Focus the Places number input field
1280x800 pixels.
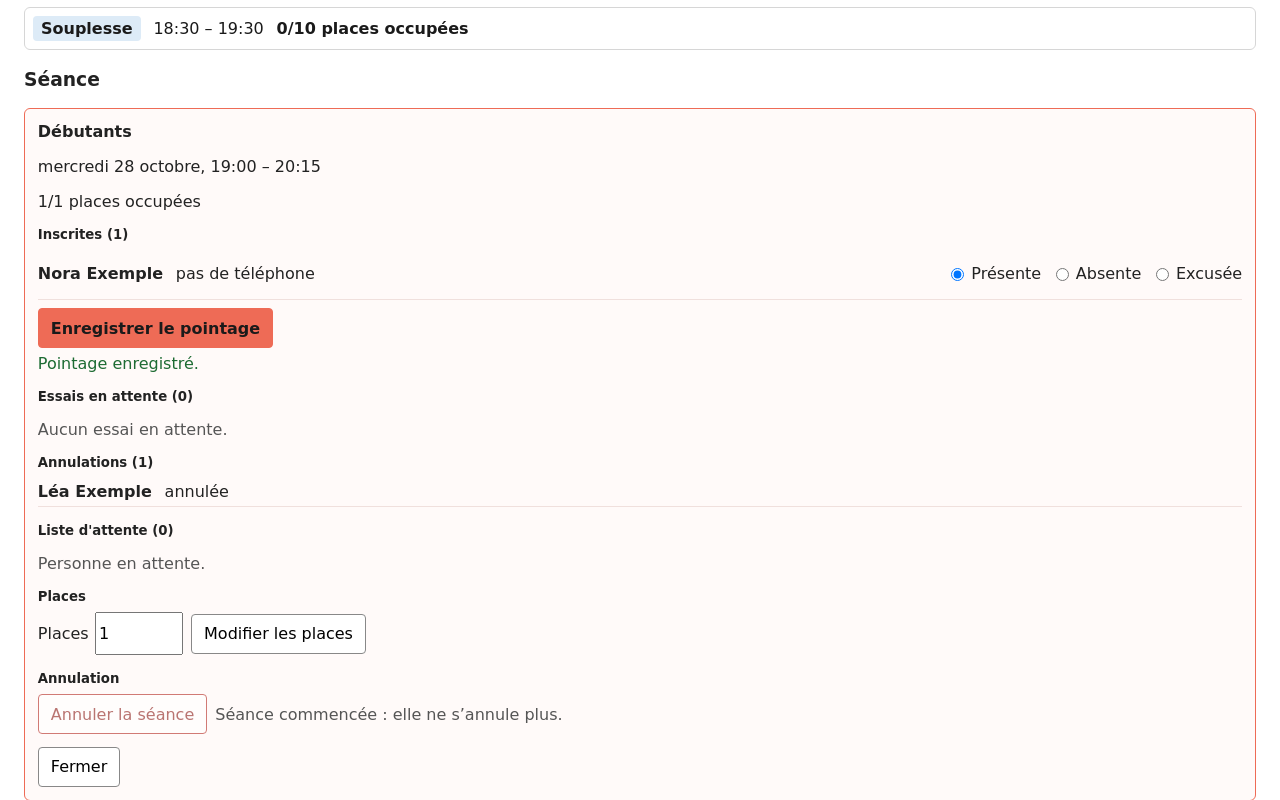pyautogui.click(x=139, y=634)
